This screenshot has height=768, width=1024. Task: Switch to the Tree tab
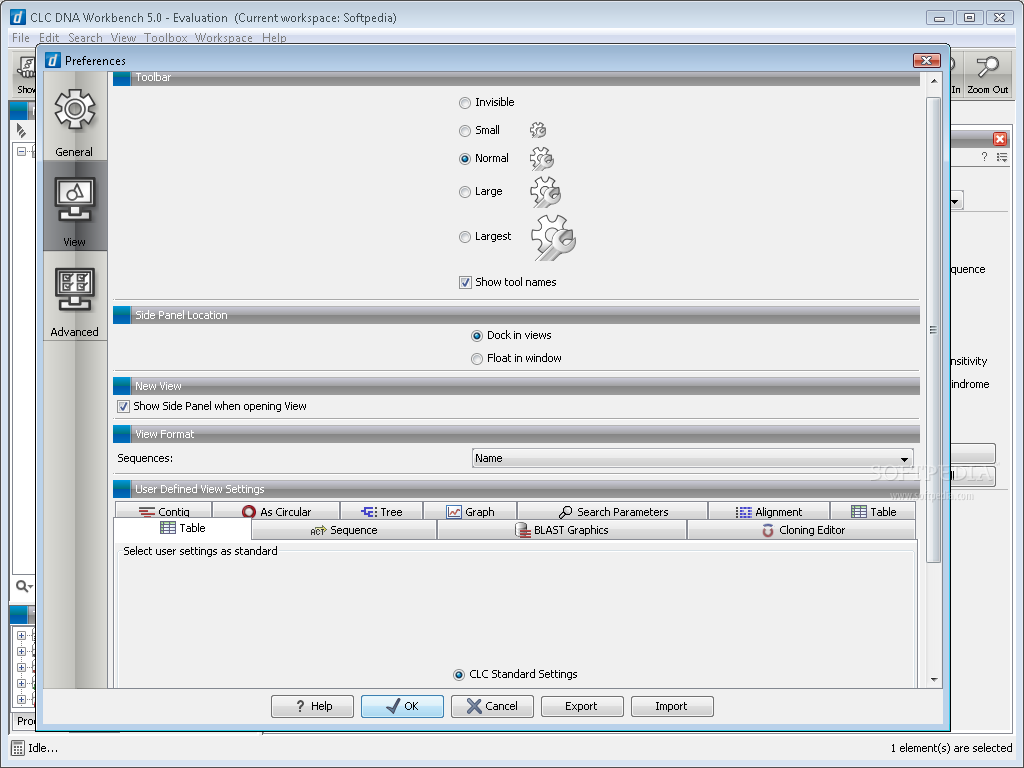click(382, 511)
